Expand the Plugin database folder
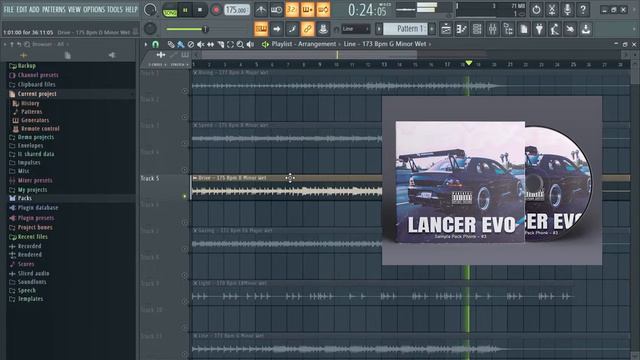Screen dimensions: 640x360 coord(38,208)
